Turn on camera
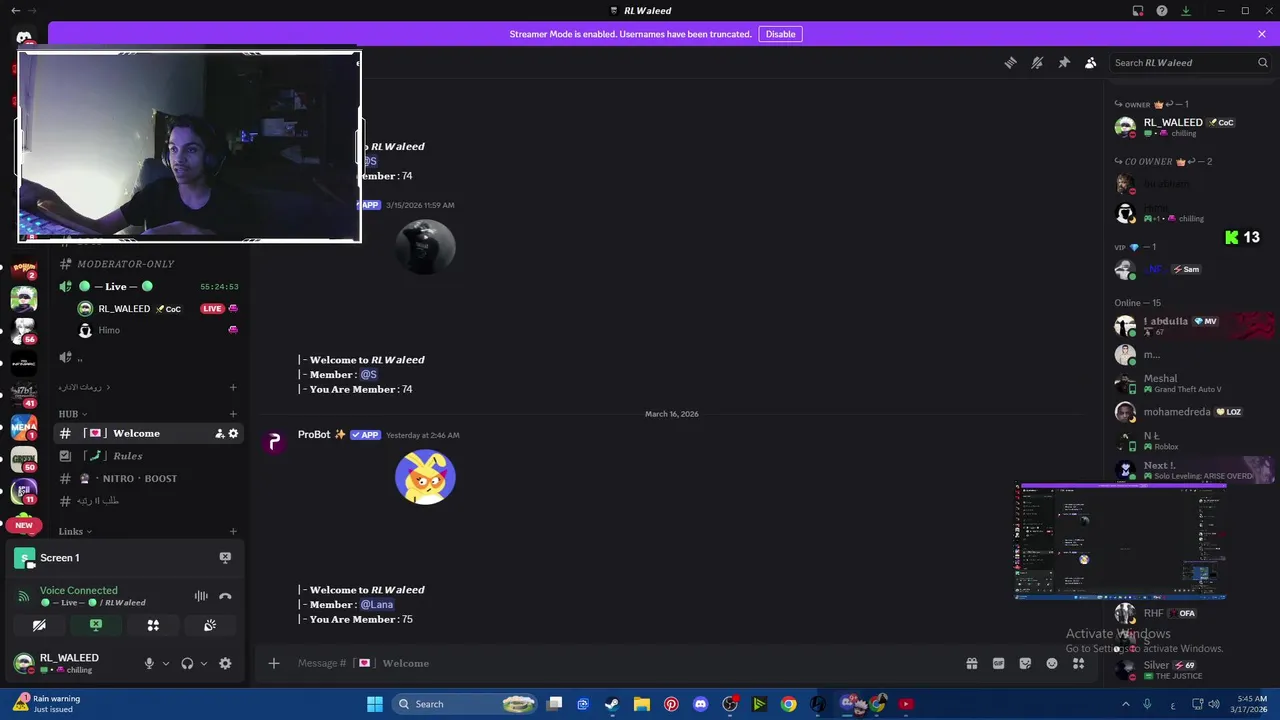This screenshot has height=720, width=1280. tap(39, 625)
